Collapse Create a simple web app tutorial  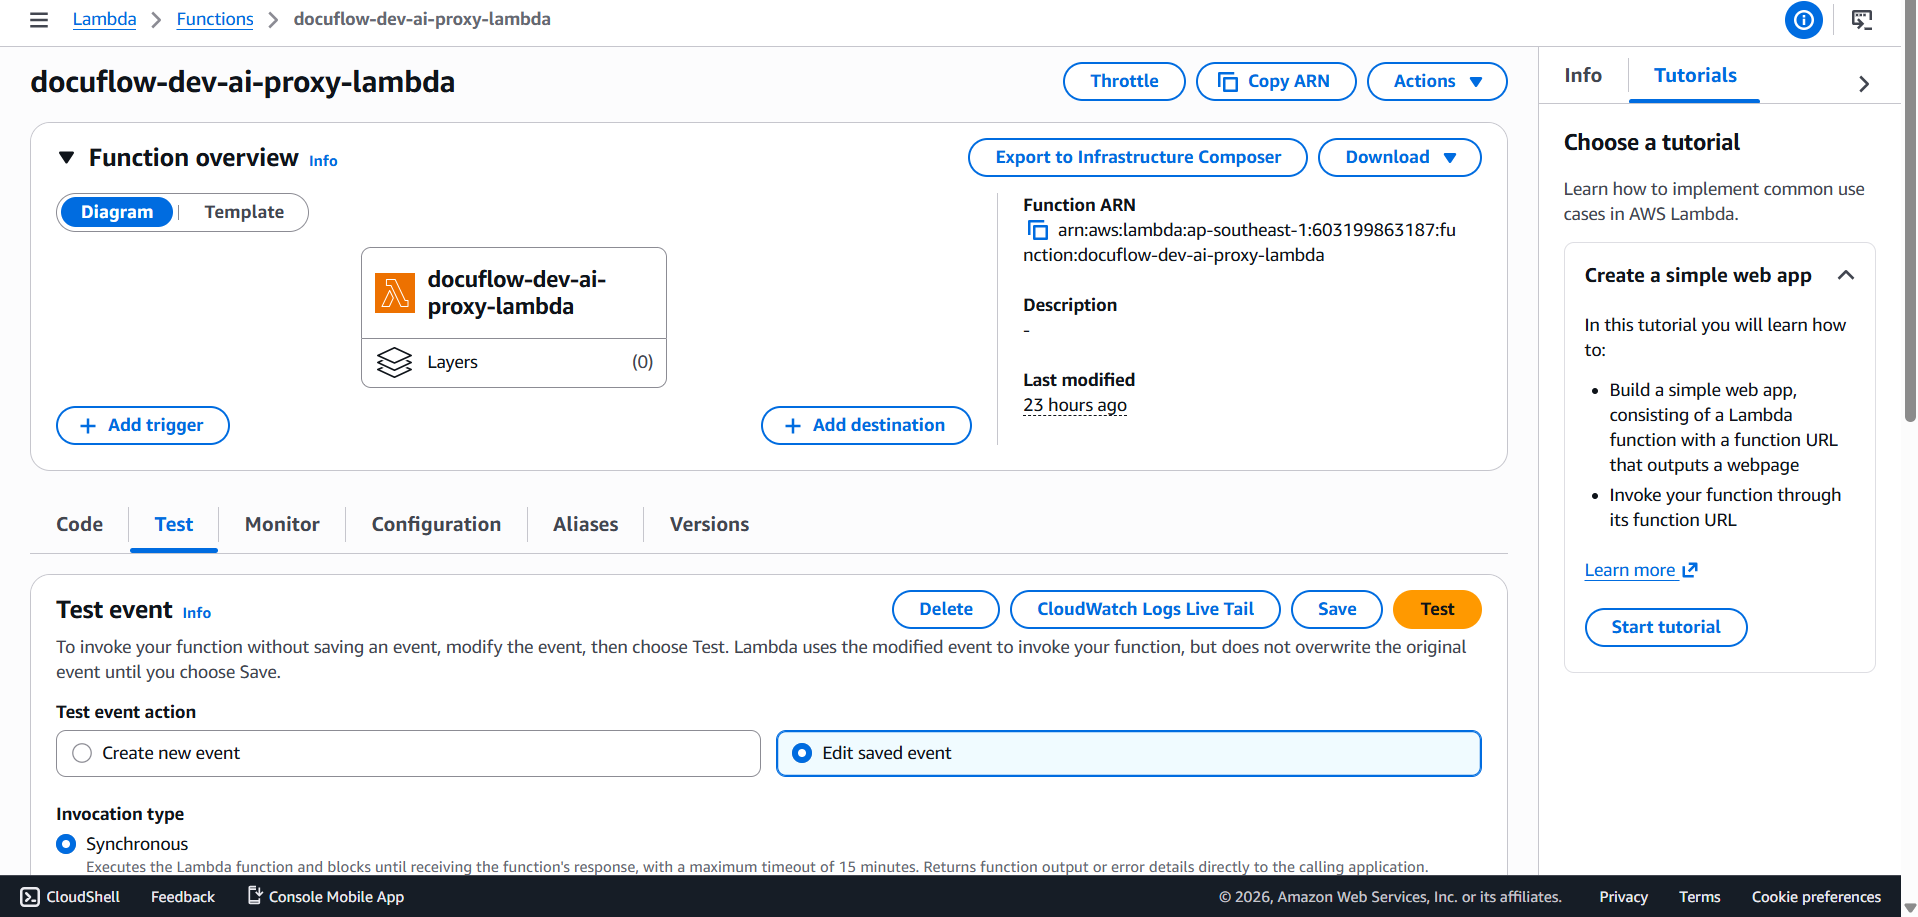tap(1846, 276)
